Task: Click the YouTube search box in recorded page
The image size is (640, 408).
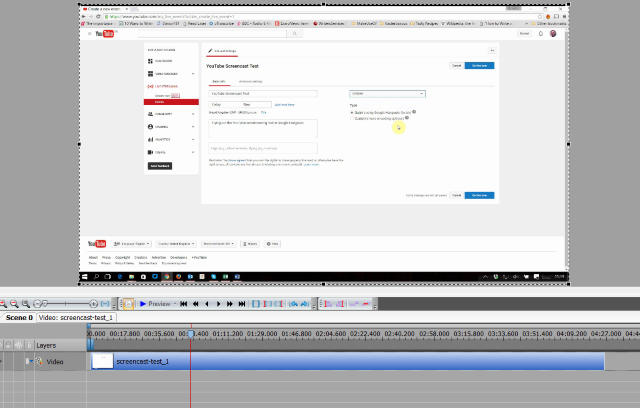Action: point(212,33)
